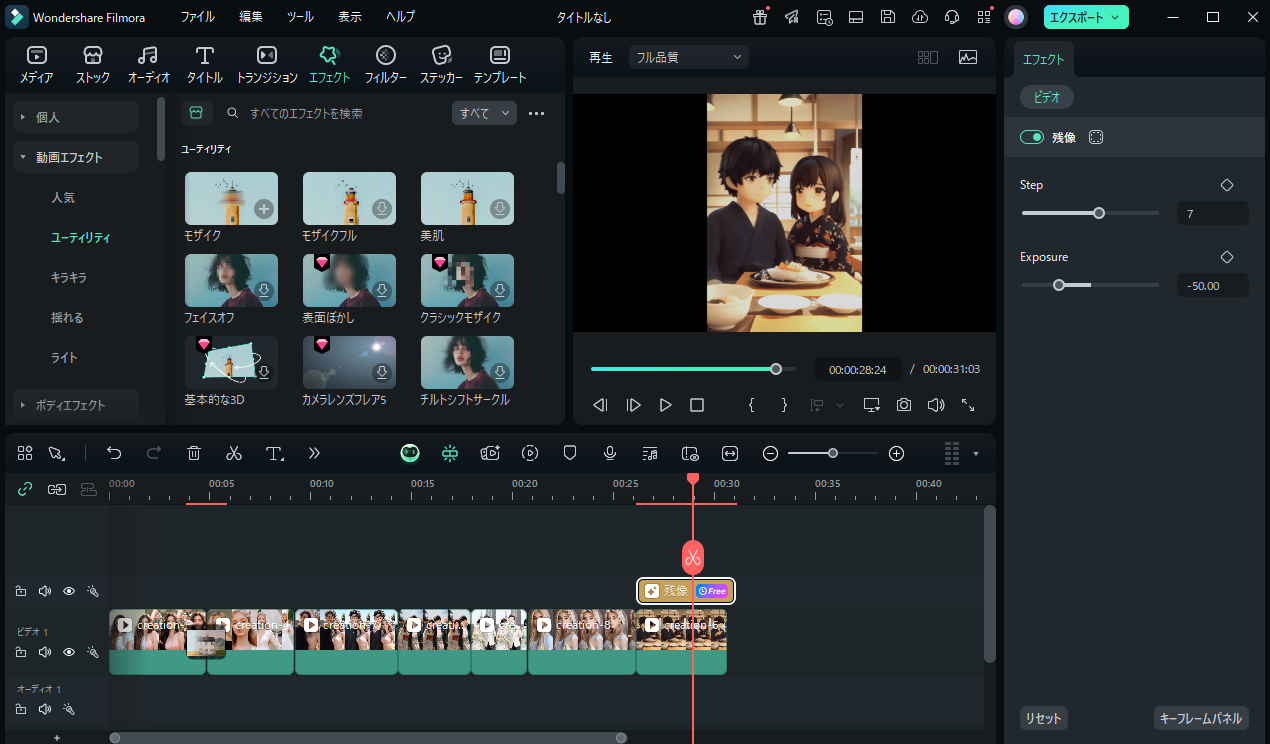Select the ビデオ pill in effect panel
The width and height of the screenshot is (1270, 744).
(x=1047, y=97)
